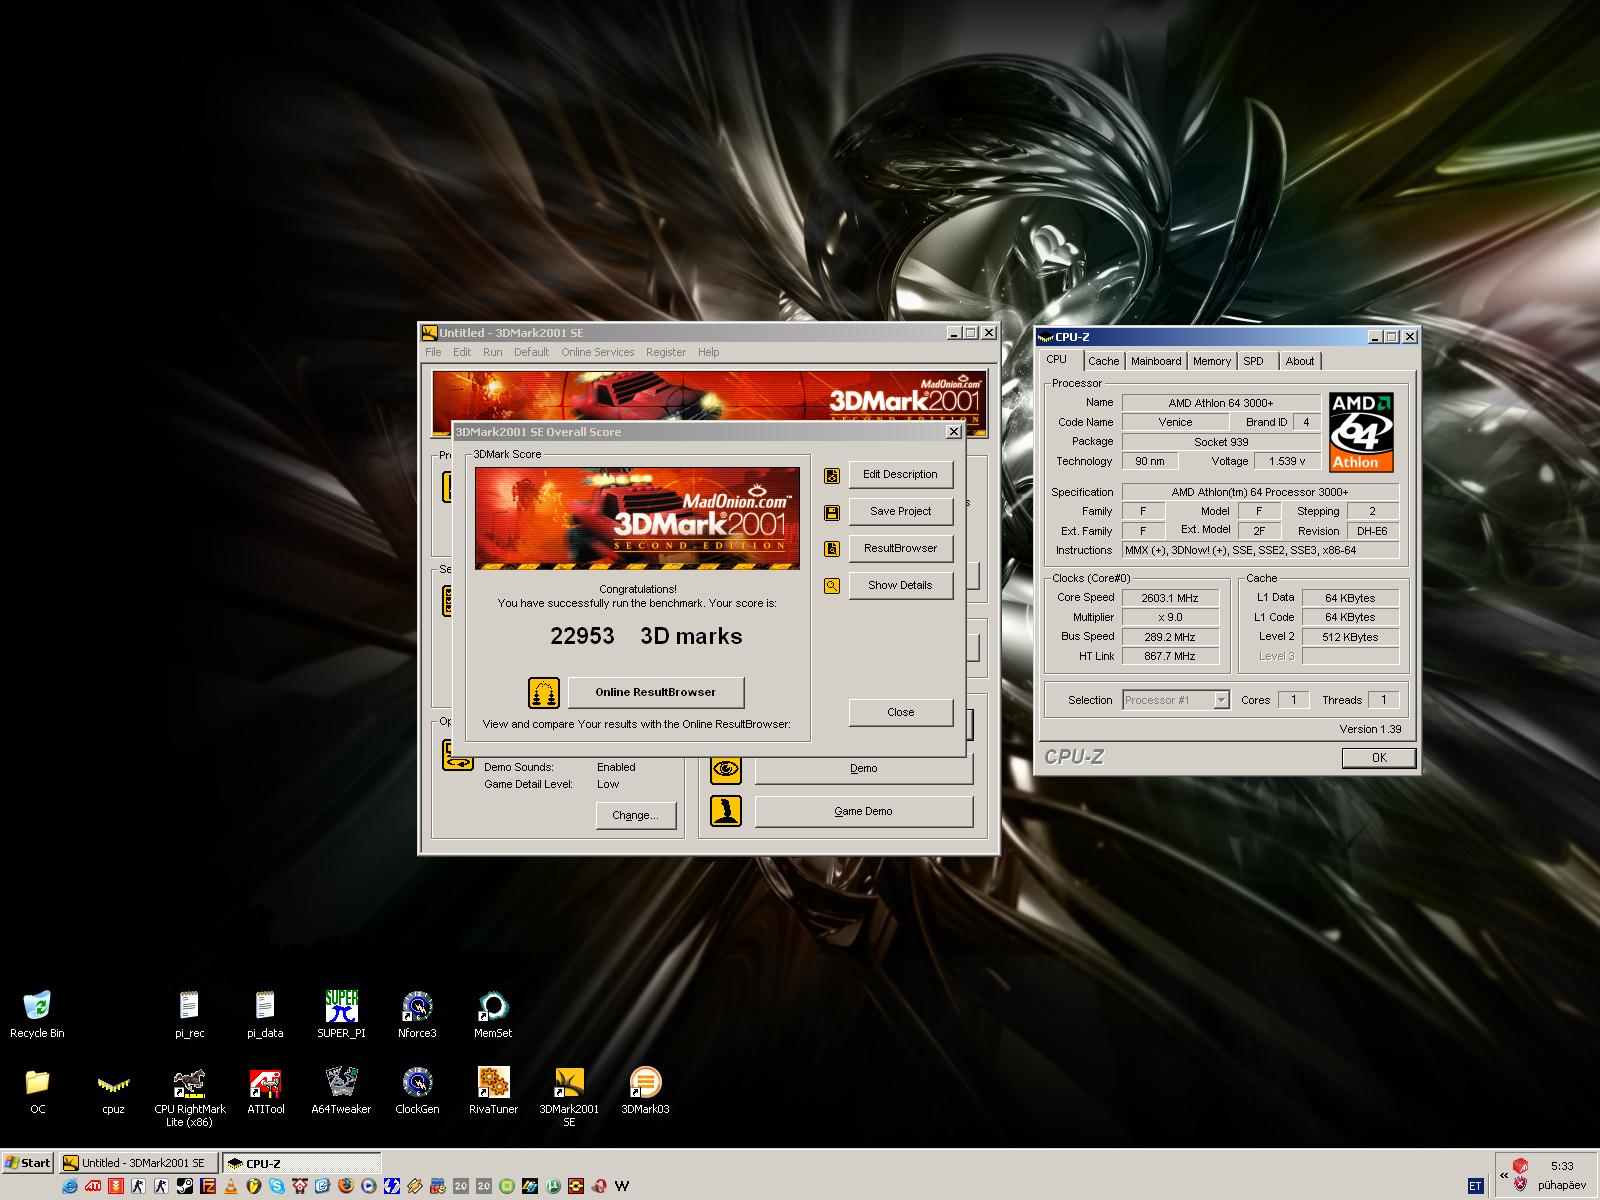This screenshot has width=1600, height=1200.
Task: Launch Steam from quick launch bar
Action: pos(185,1186)
